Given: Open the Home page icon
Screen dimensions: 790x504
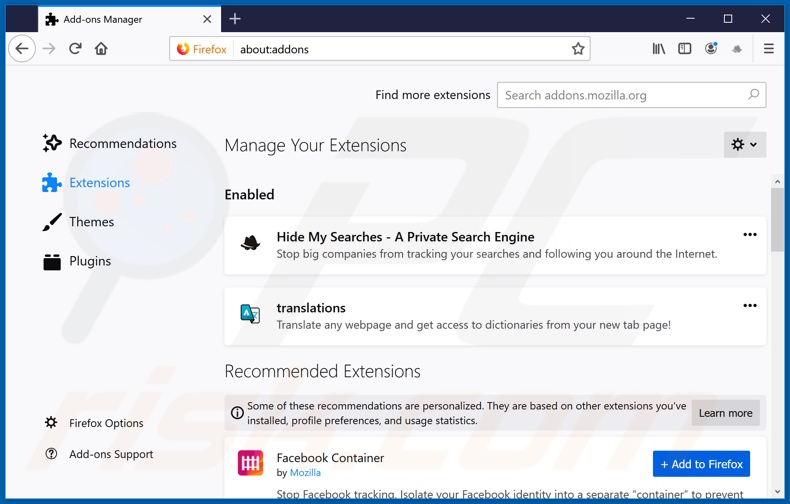Looking at the screenshot, I should tap(101, 49).
